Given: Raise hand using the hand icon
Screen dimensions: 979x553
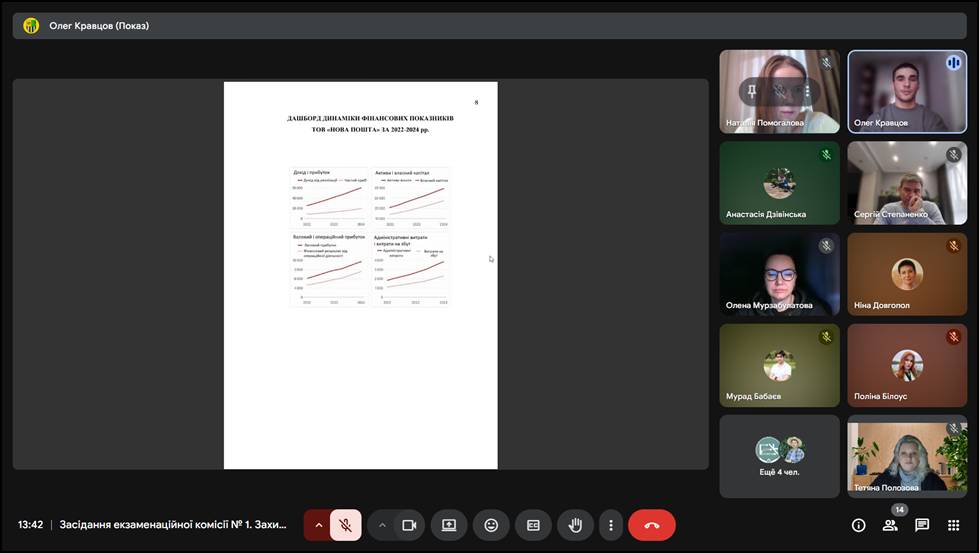Looking at the screenshot, I should (x=575, y=525).
